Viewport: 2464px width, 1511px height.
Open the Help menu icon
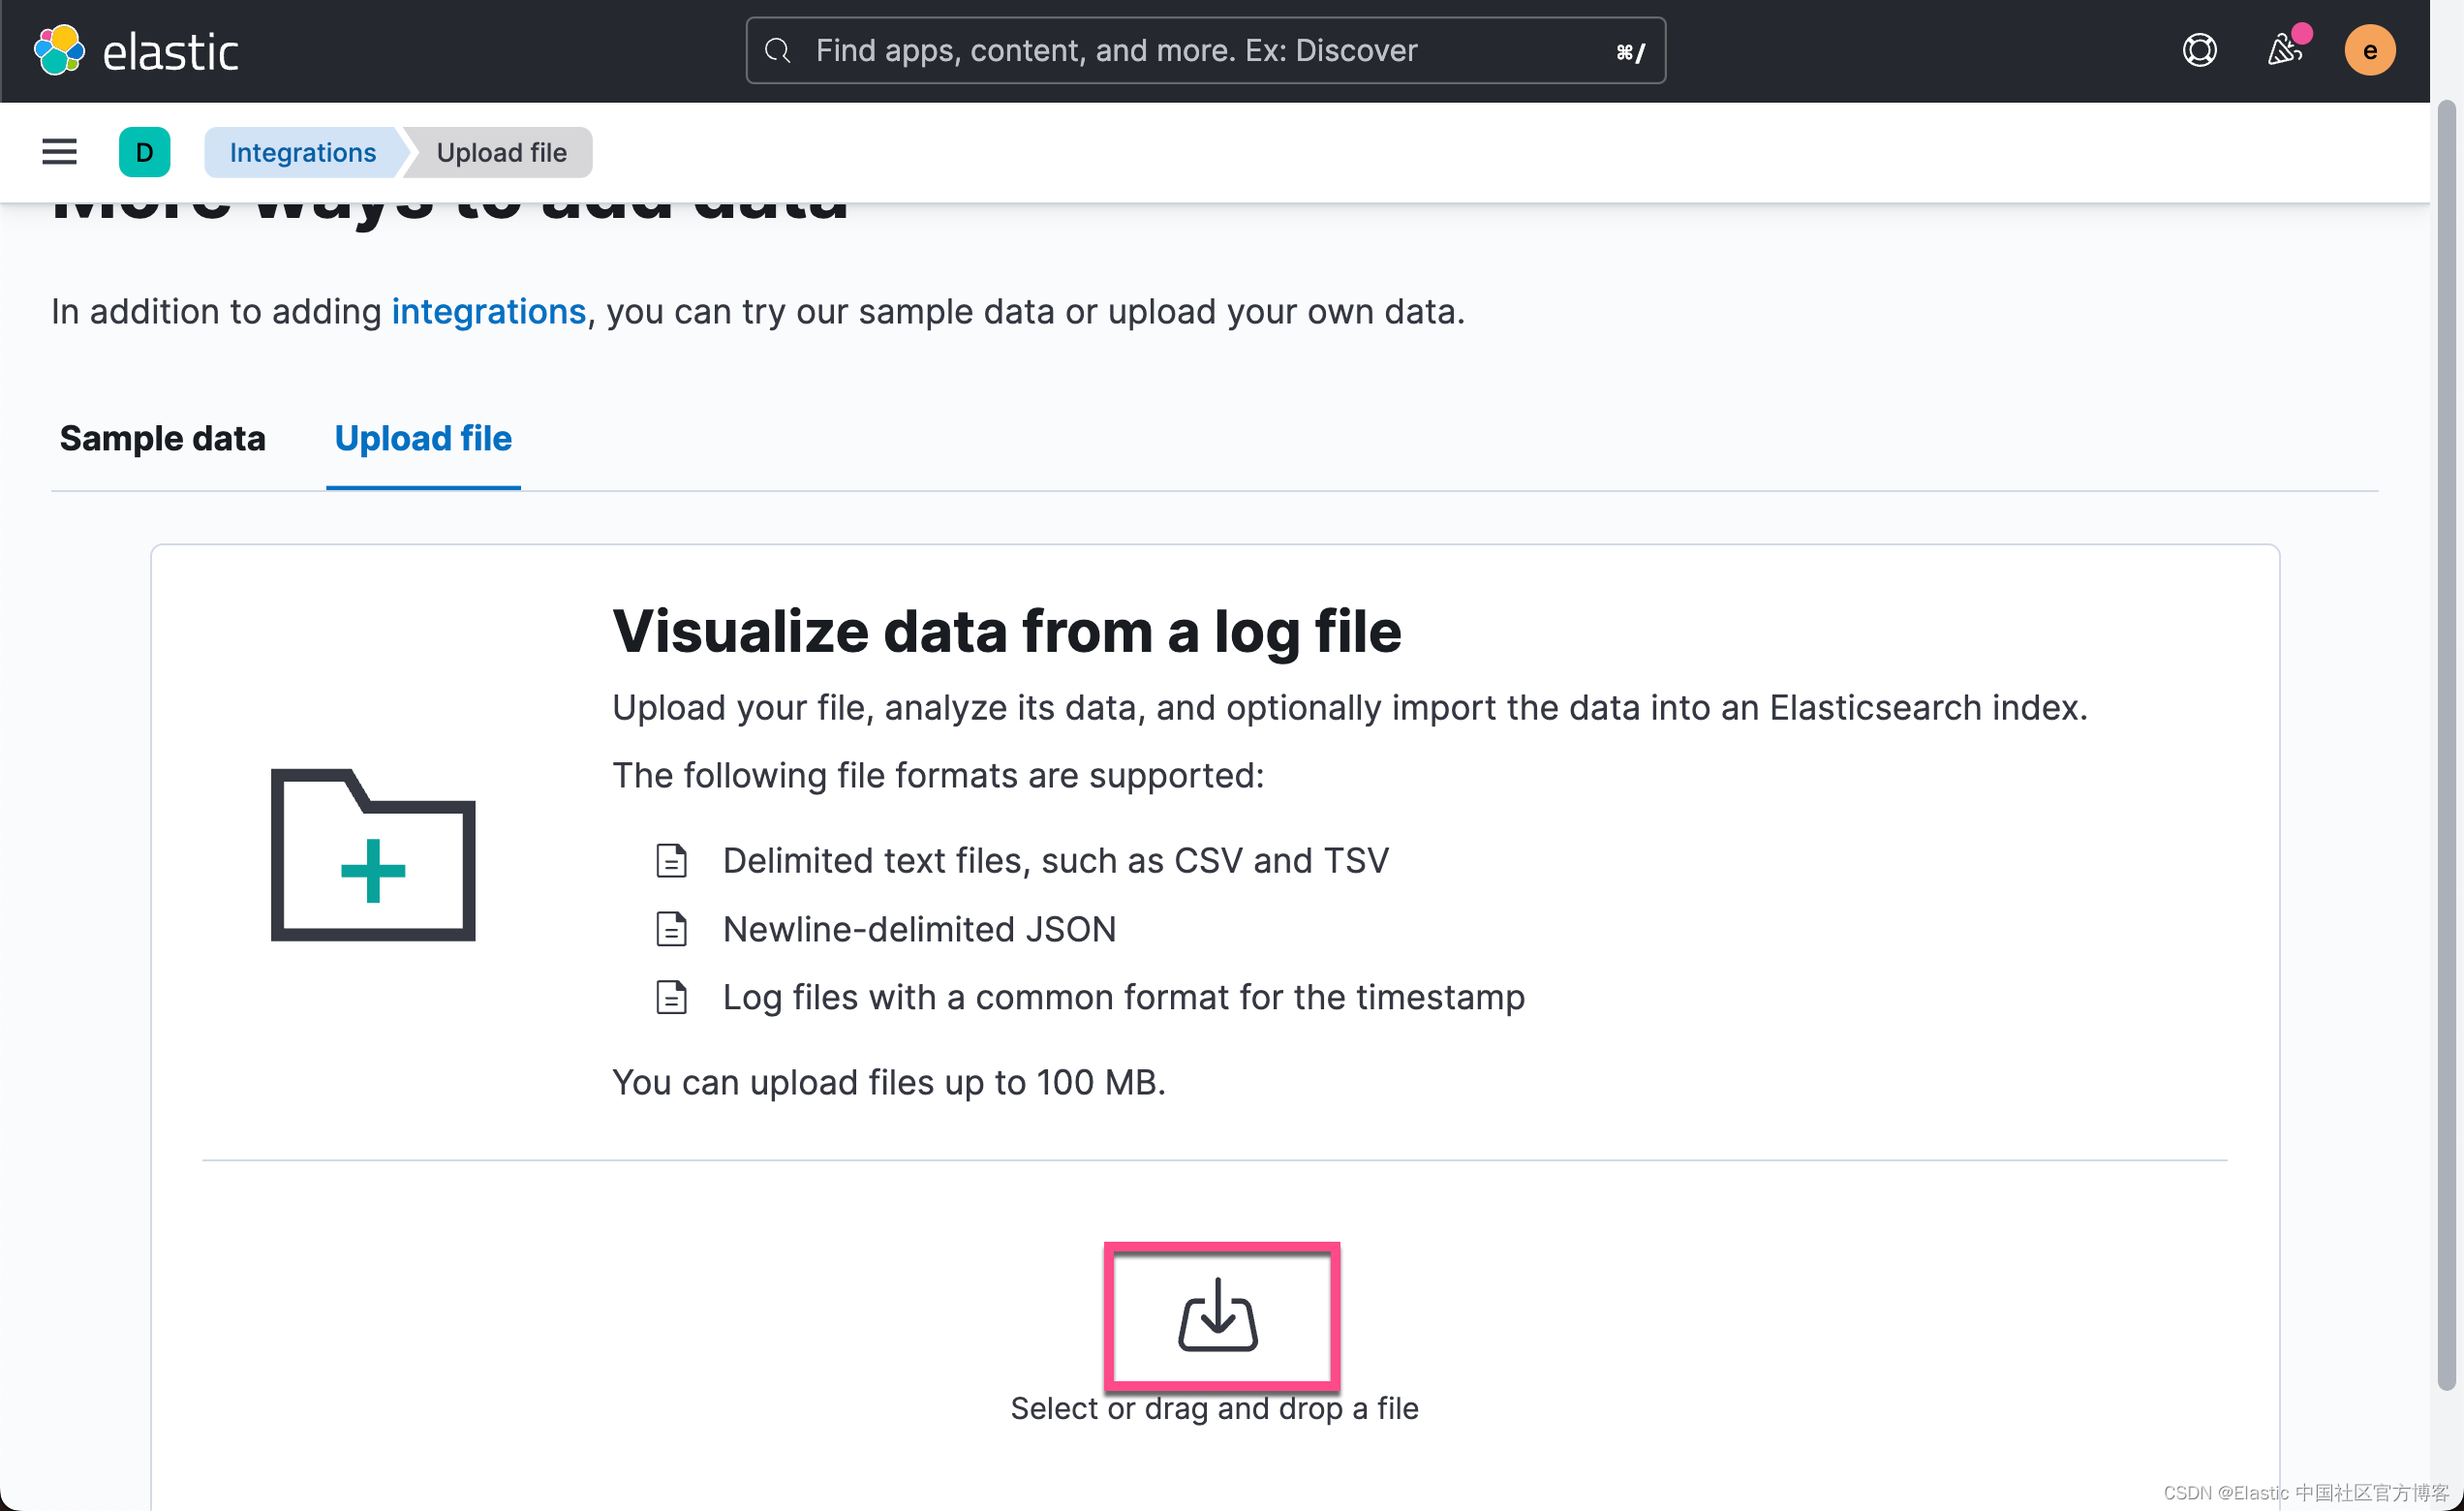coord(2199,49)
